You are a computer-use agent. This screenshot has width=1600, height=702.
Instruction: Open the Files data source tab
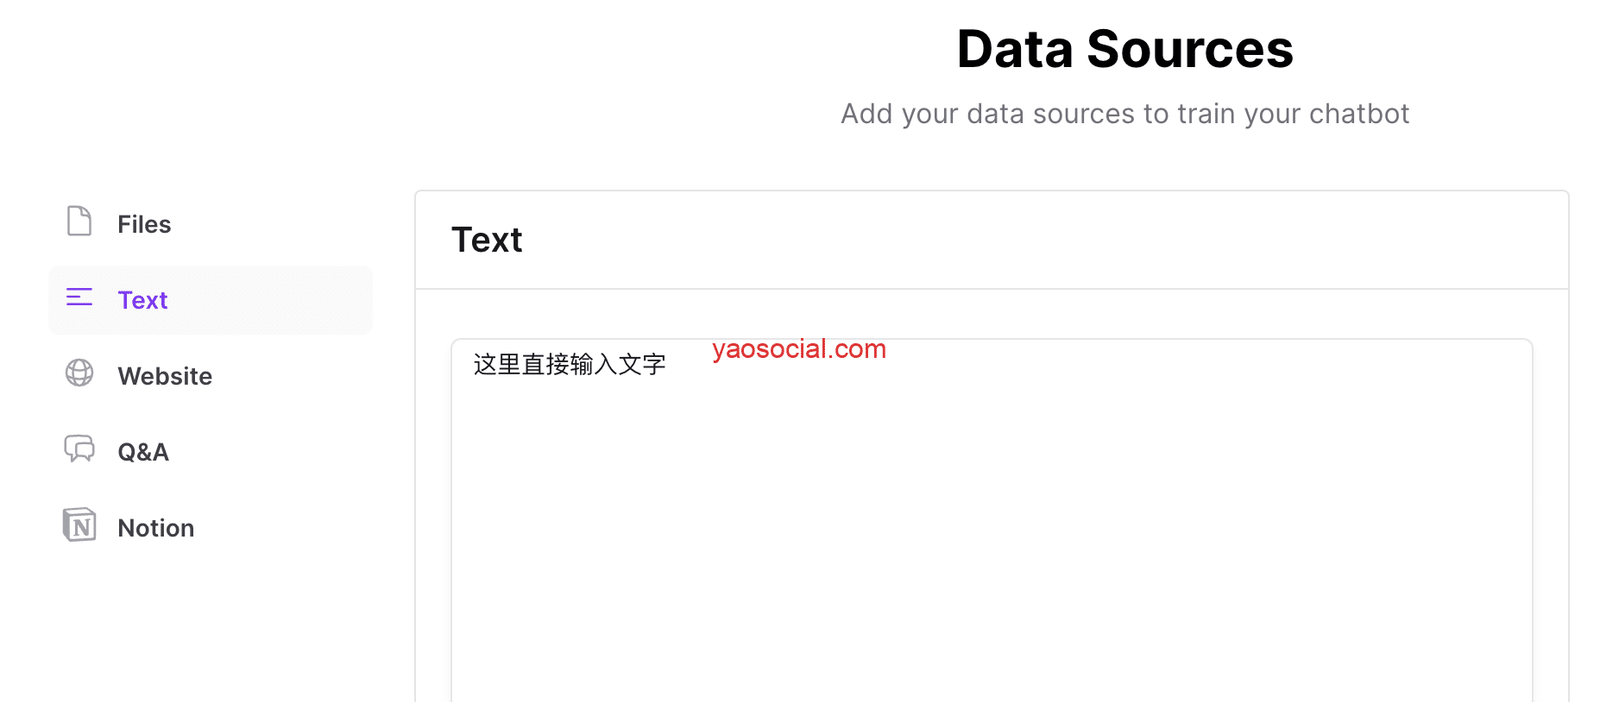144,224
